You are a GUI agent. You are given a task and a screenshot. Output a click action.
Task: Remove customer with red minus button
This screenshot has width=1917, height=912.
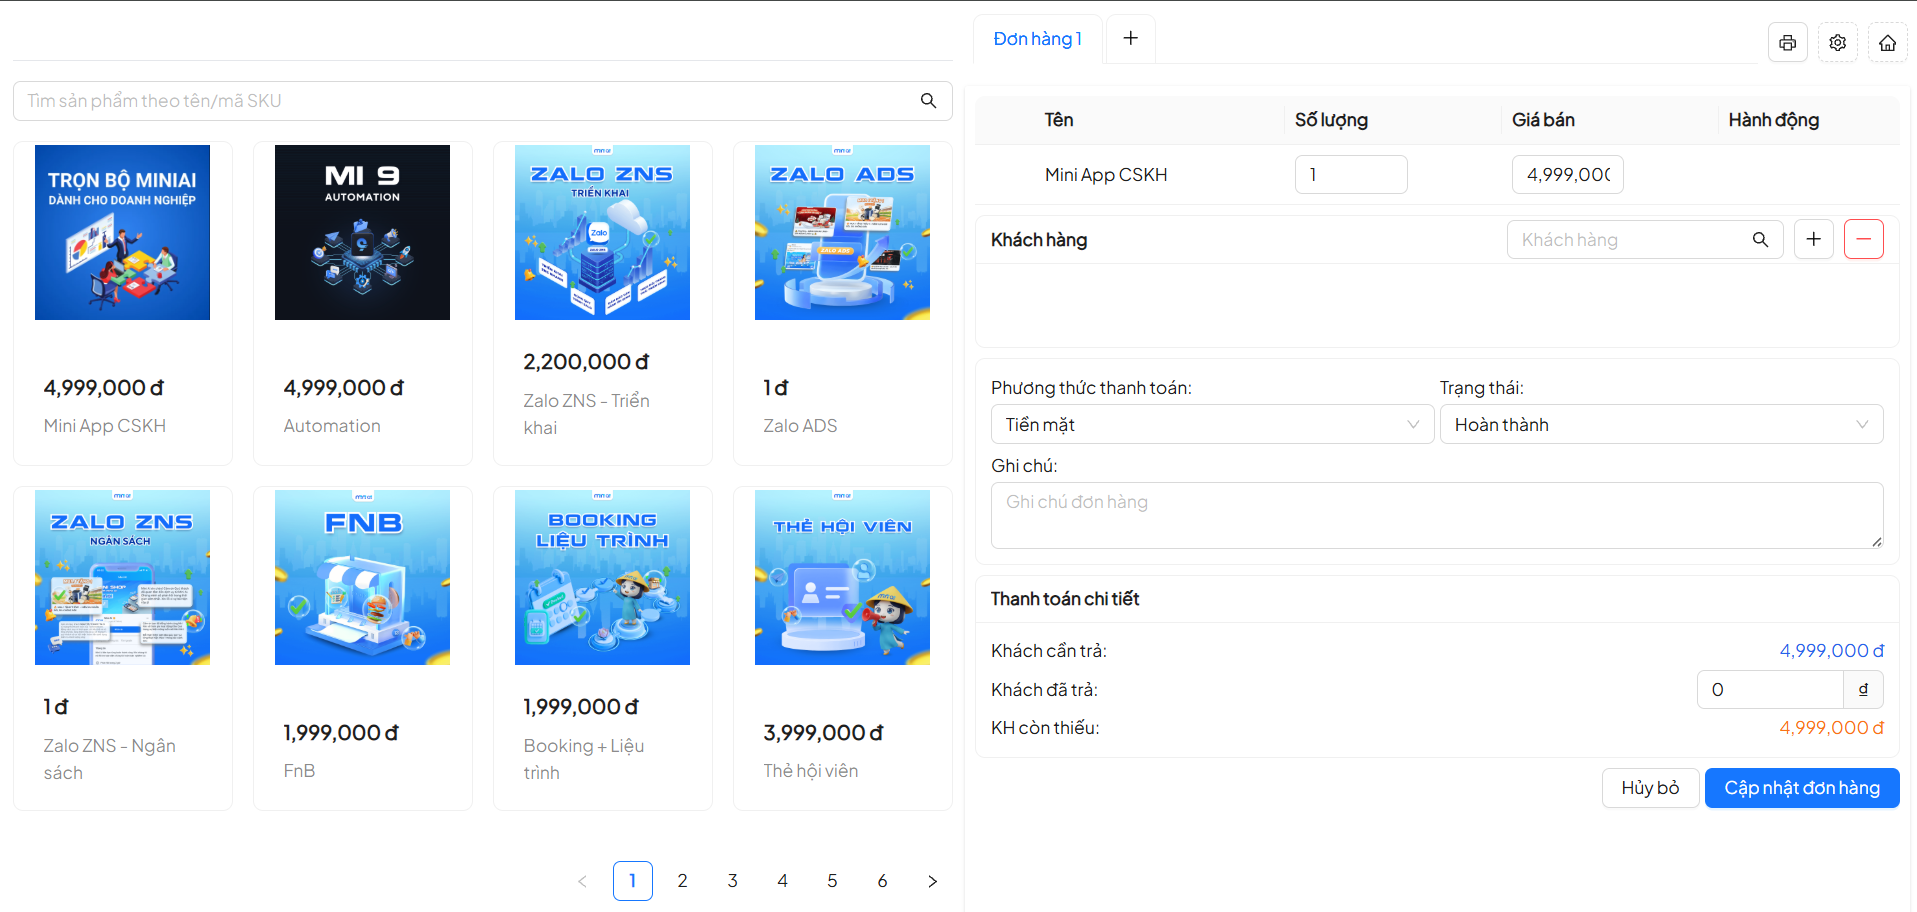pyautogui.click(x=1863, y=240)
